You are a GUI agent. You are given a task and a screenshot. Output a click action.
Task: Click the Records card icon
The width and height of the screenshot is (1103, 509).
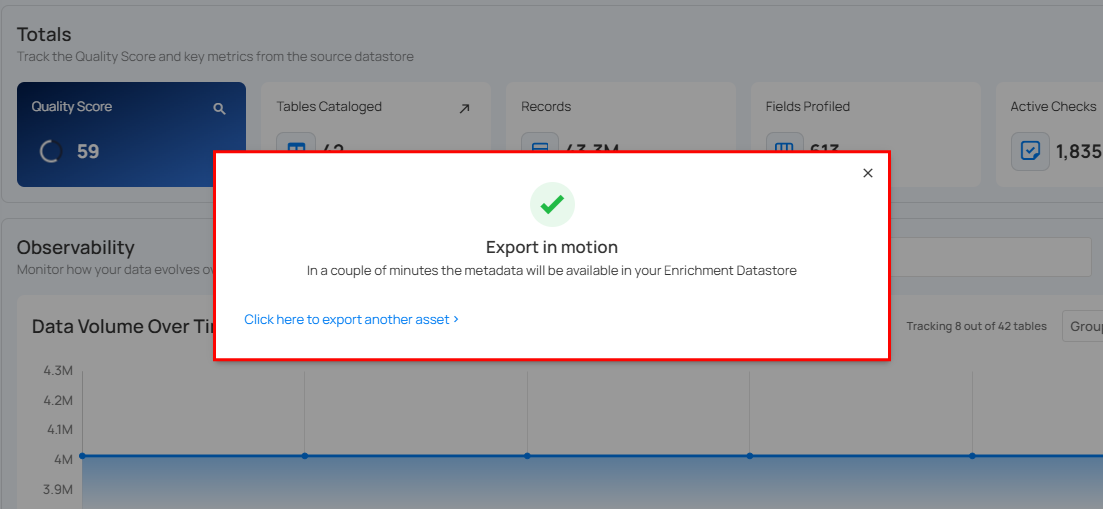(x=540, y=146)
